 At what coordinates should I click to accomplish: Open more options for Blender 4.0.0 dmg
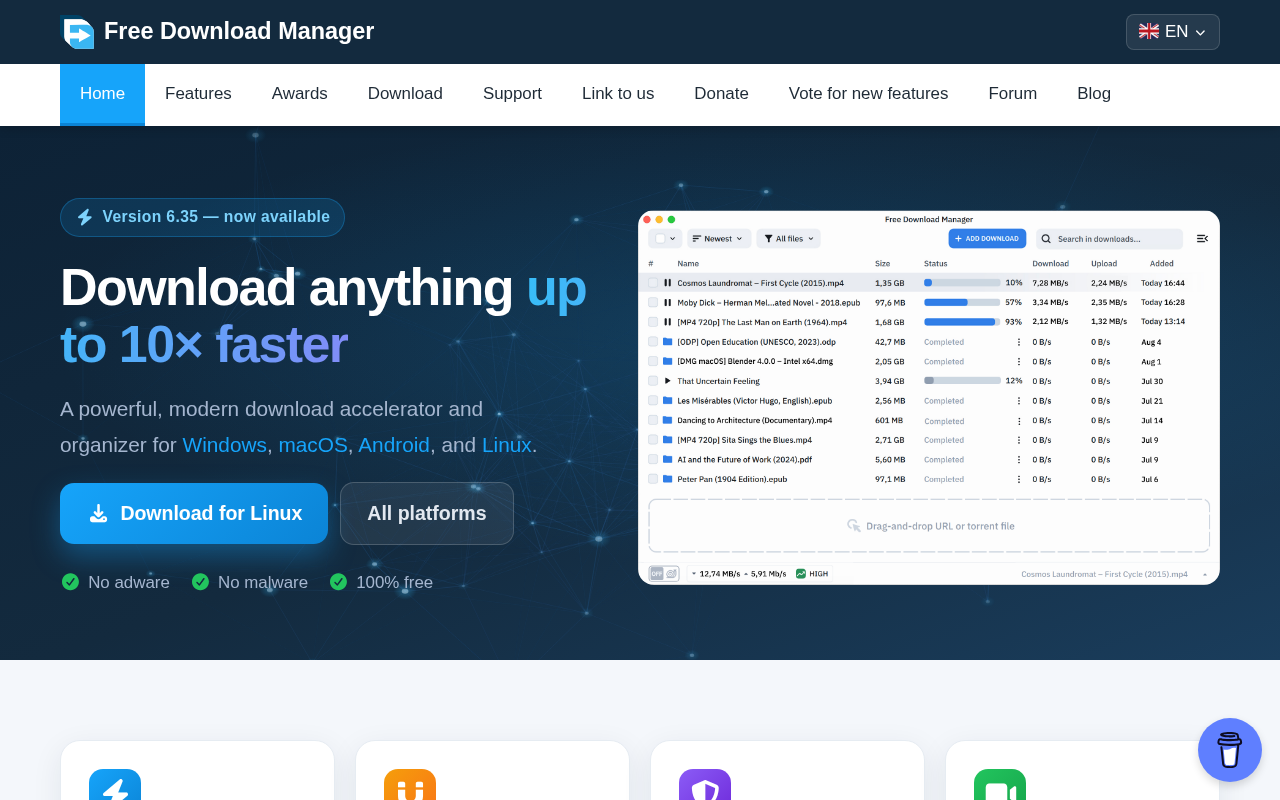click(1019, 362)
